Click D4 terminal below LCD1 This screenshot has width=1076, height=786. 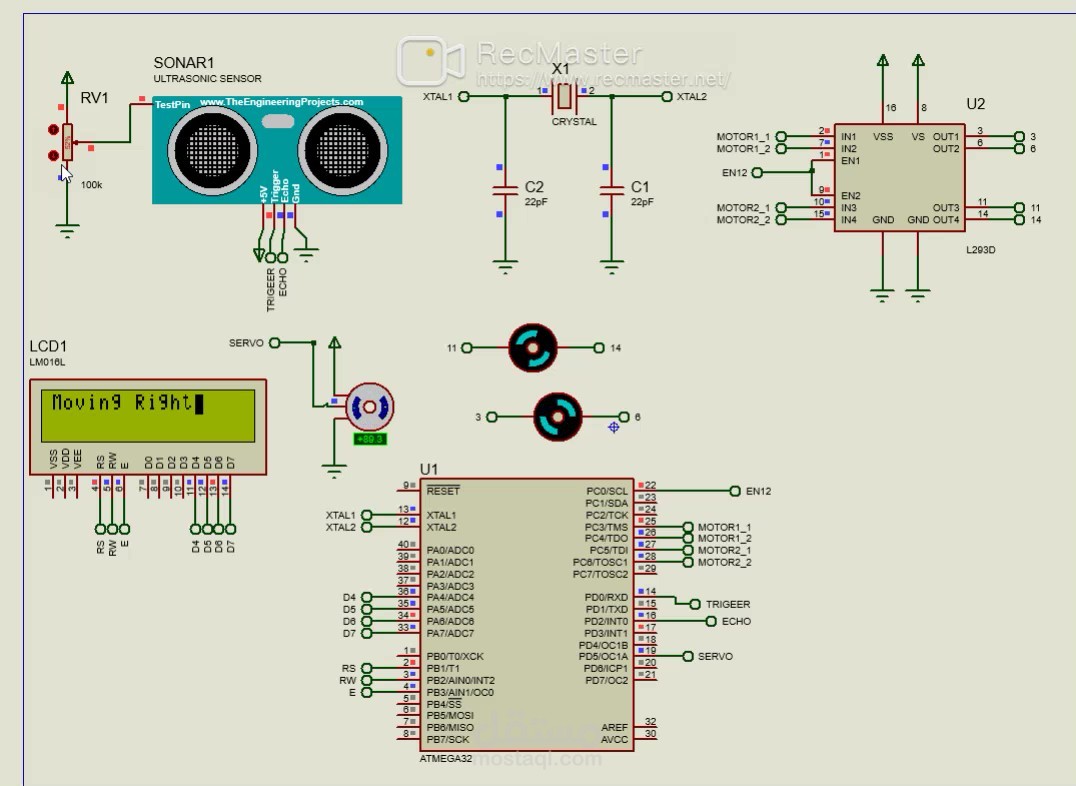(196, 529)
